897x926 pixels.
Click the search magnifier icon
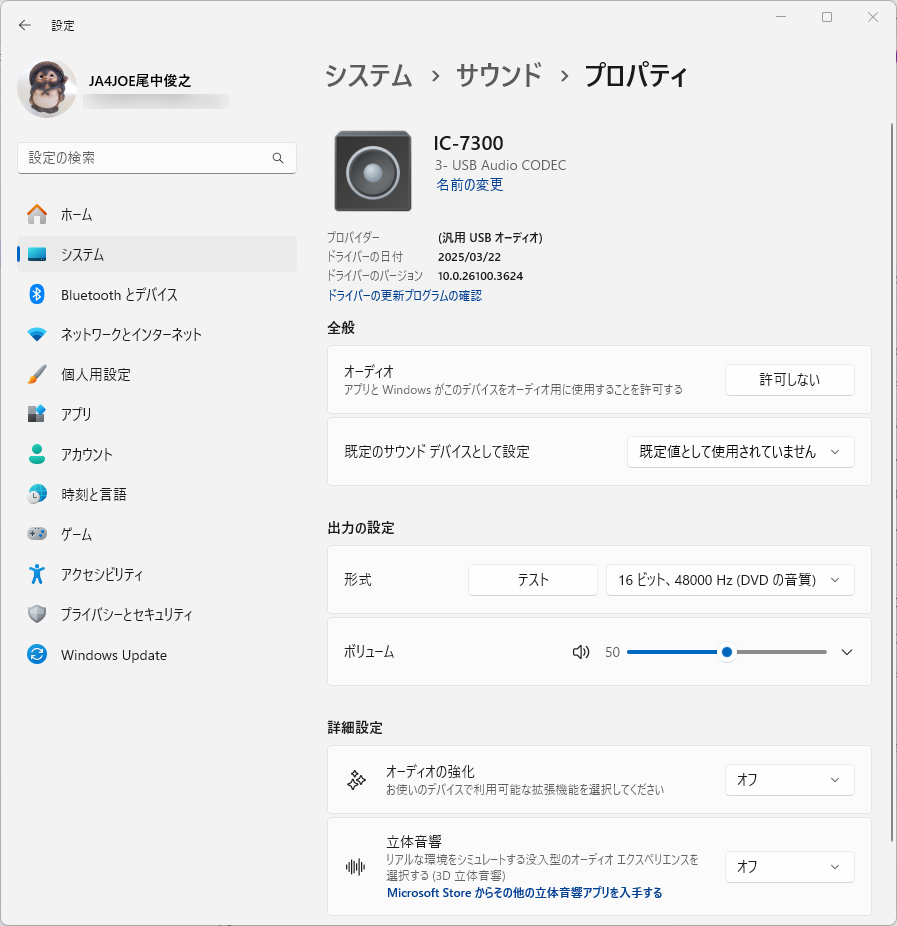(278, 158)
